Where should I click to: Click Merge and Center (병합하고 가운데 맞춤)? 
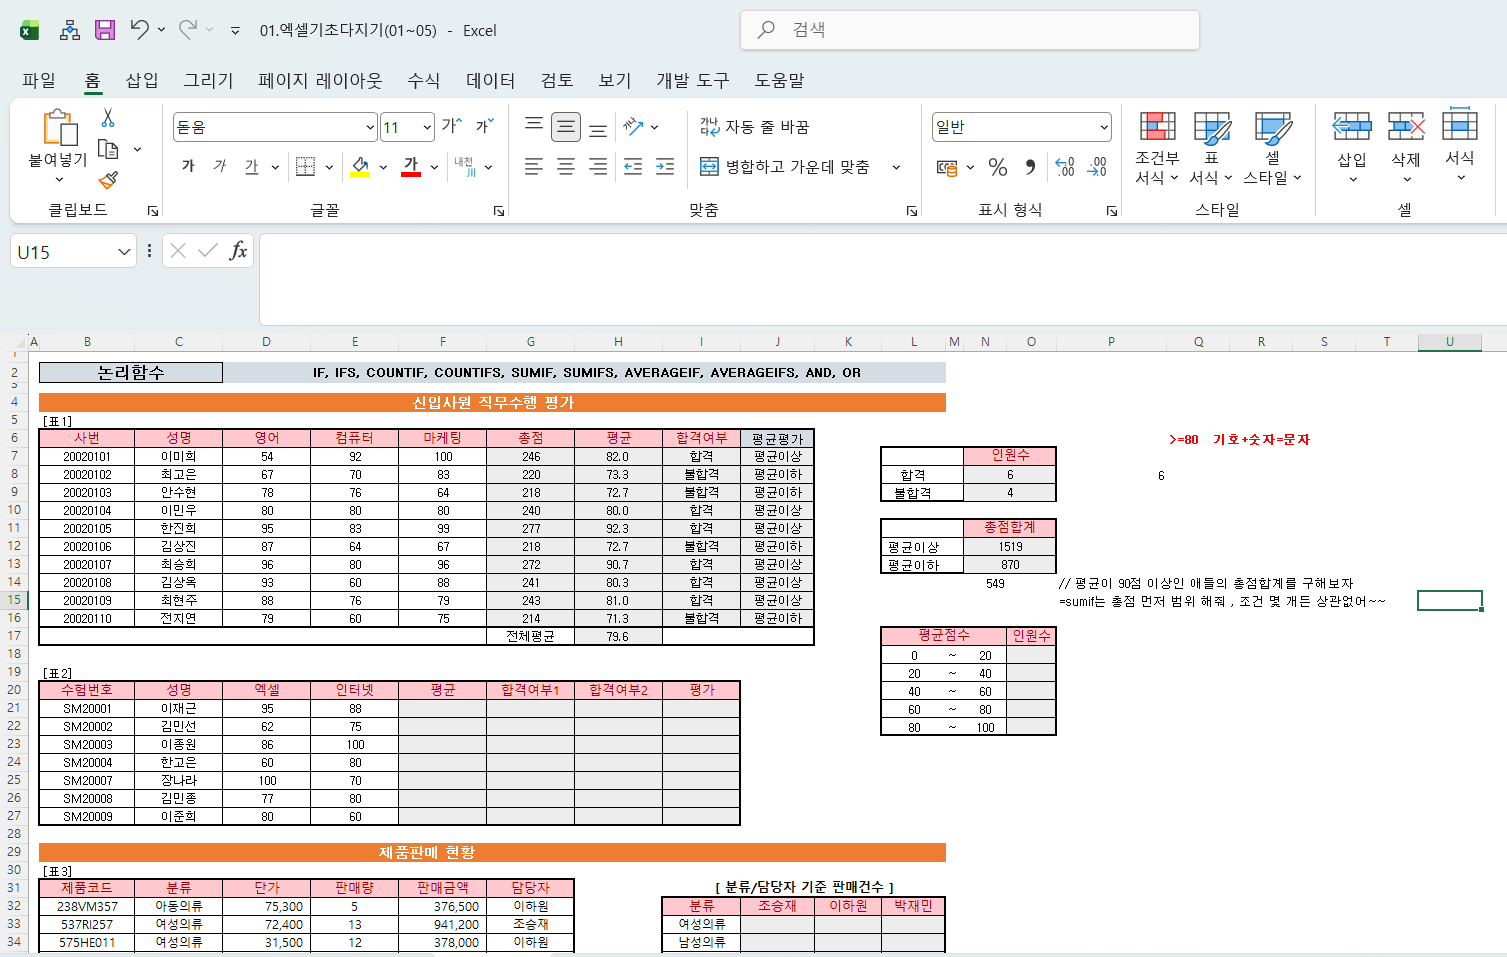pos(785,167)
